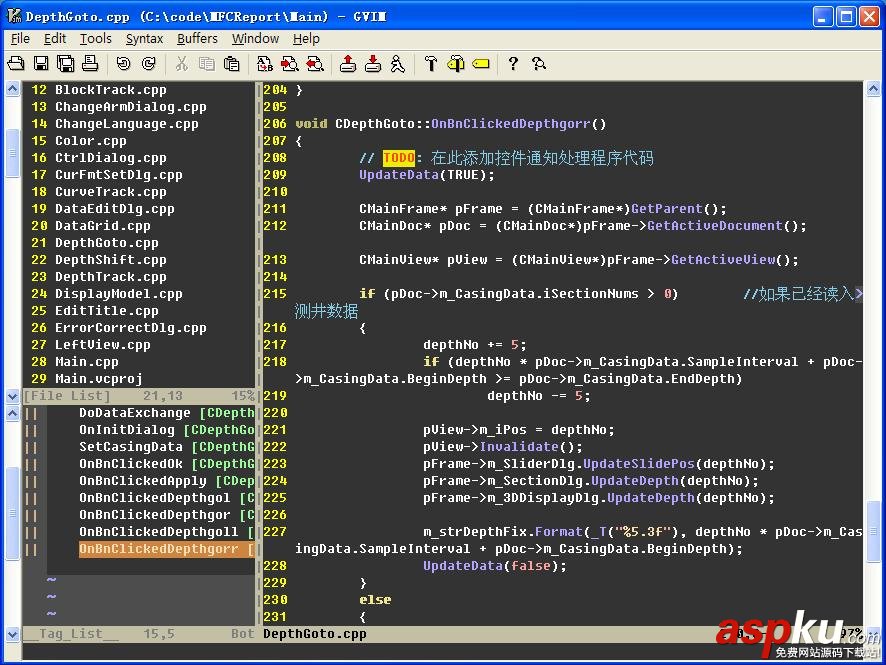Open the Help menu

(x=306, y=38)
